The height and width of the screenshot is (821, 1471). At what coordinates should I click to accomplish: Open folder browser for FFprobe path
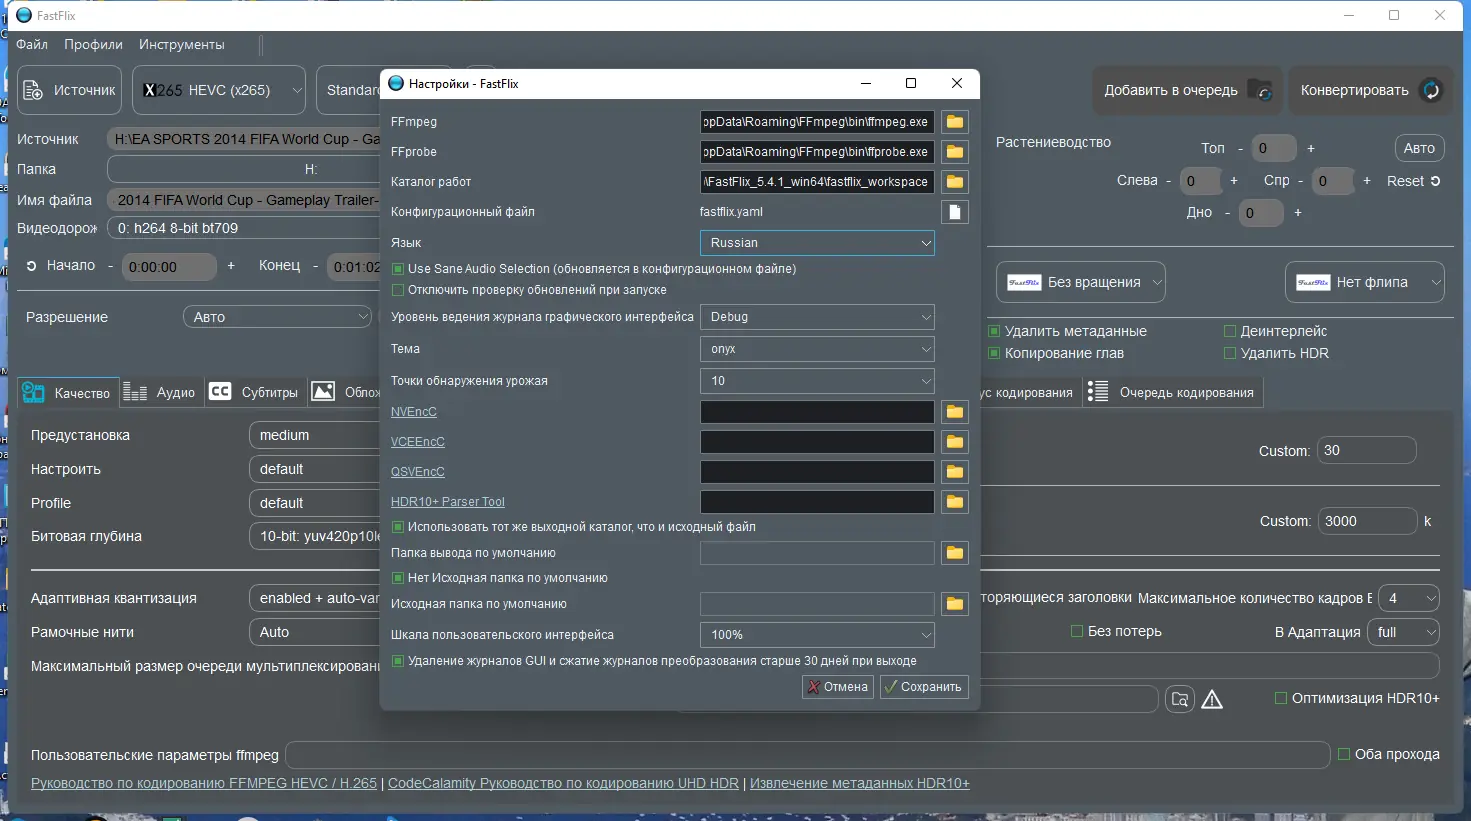(955, 152)
